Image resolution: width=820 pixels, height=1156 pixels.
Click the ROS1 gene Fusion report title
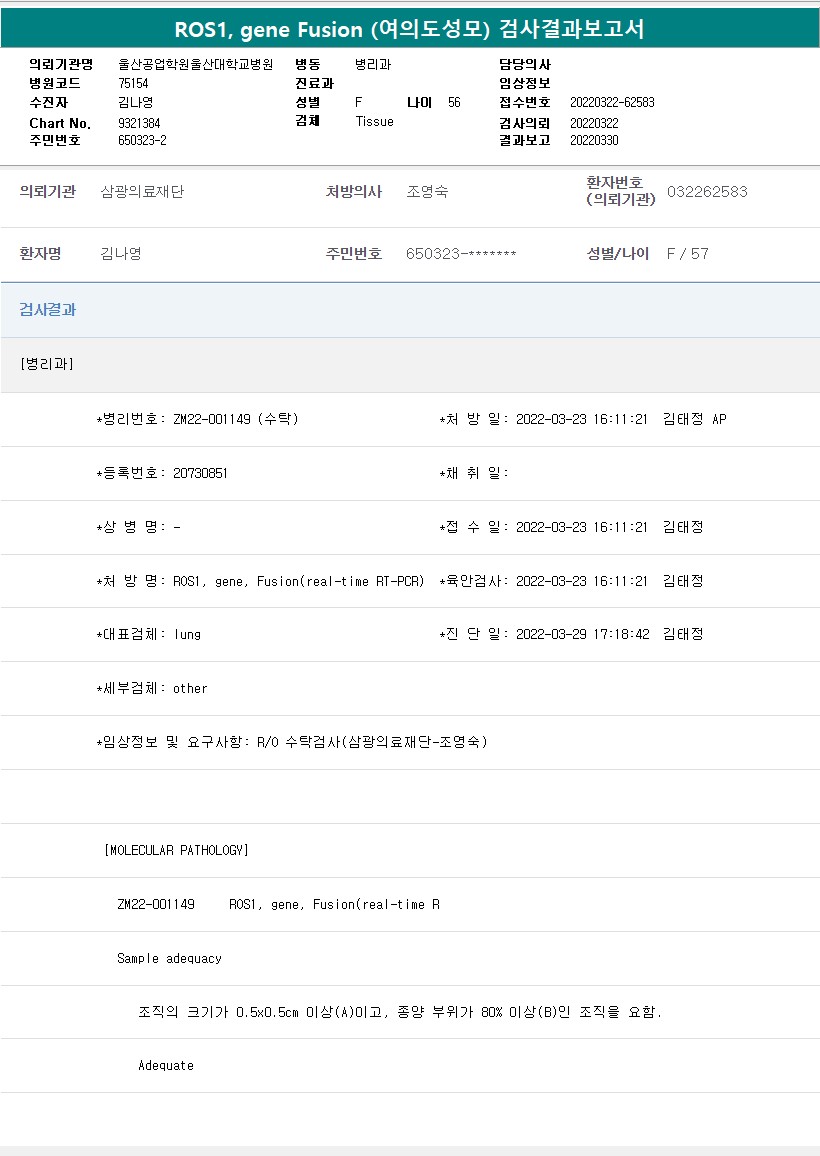point(409,30)
